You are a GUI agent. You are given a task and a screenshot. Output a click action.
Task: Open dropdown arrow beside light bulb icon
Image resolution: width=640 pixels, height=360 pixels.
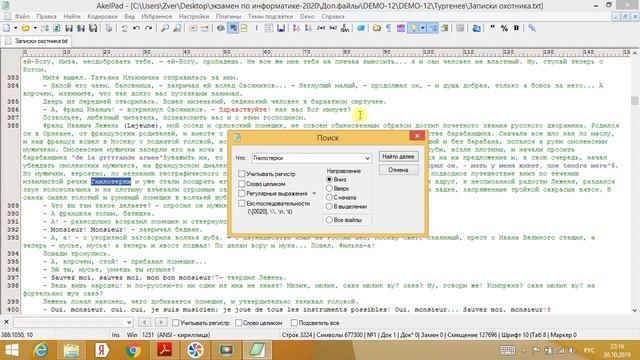tap(422, 28)
